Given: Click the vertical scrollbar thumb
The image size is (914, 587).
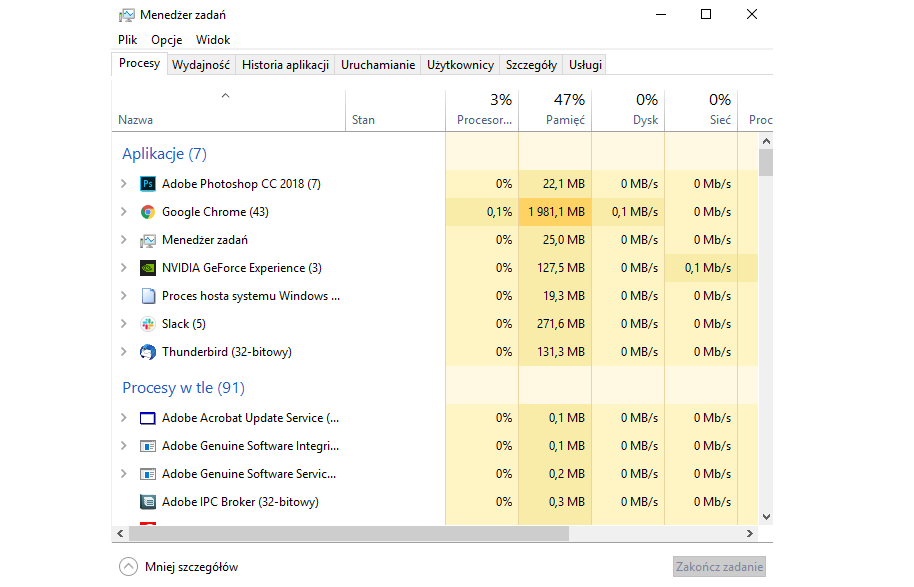Looking at the screenshot, I should click(x=766, y=162).
